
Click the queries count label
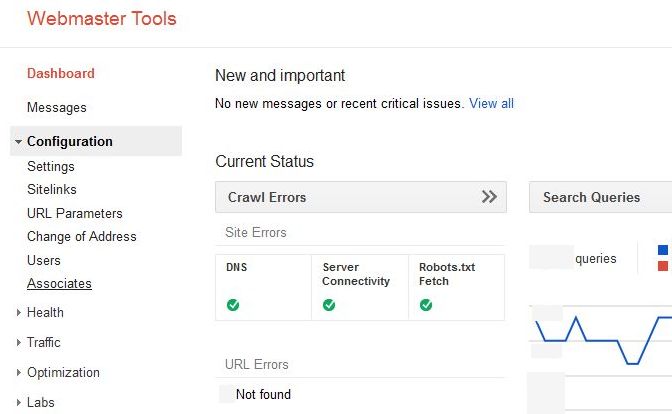click(x=596, y=258)
